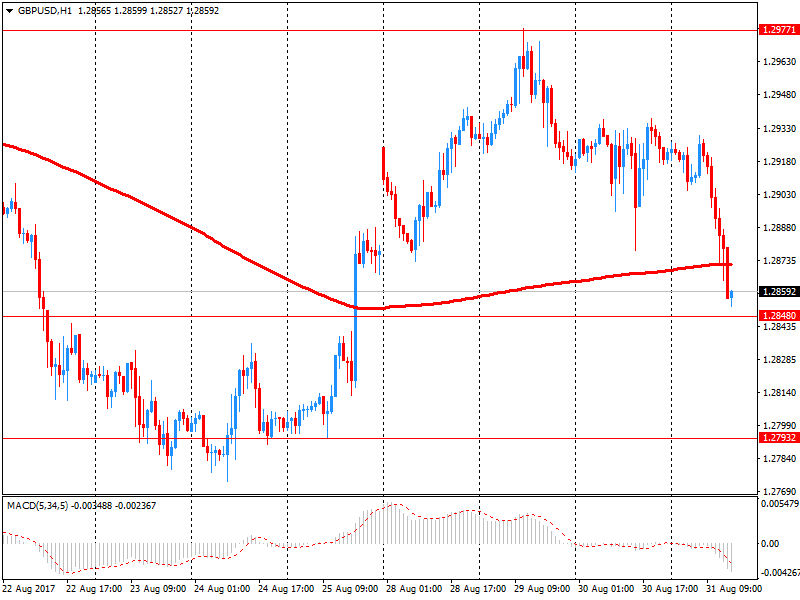The width and height of the screenshot is (800, 600).
Task: Select the MACD readout -0.003488 -0.002367
Action: pyautogui.click(x=114, y=506)
